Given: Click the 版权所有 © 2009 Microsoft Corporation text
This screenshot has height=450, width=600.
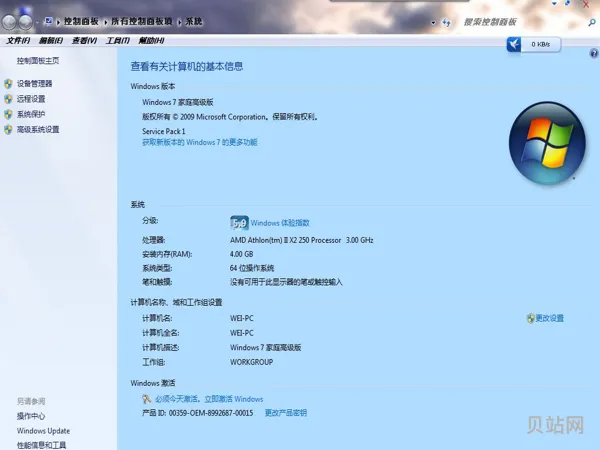Looking at the screenshot, I should [204, 117].
